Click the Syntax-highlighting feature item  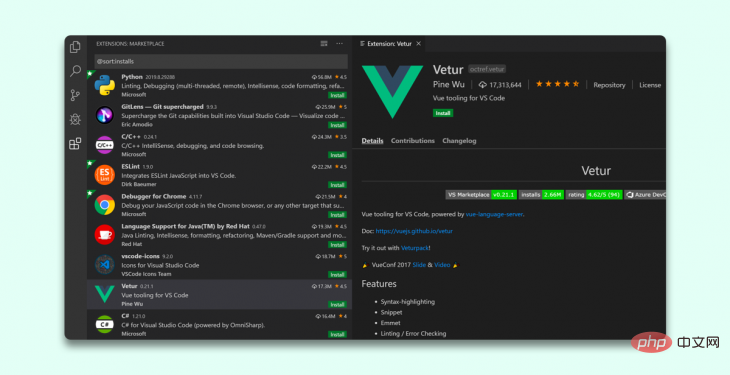408,302
